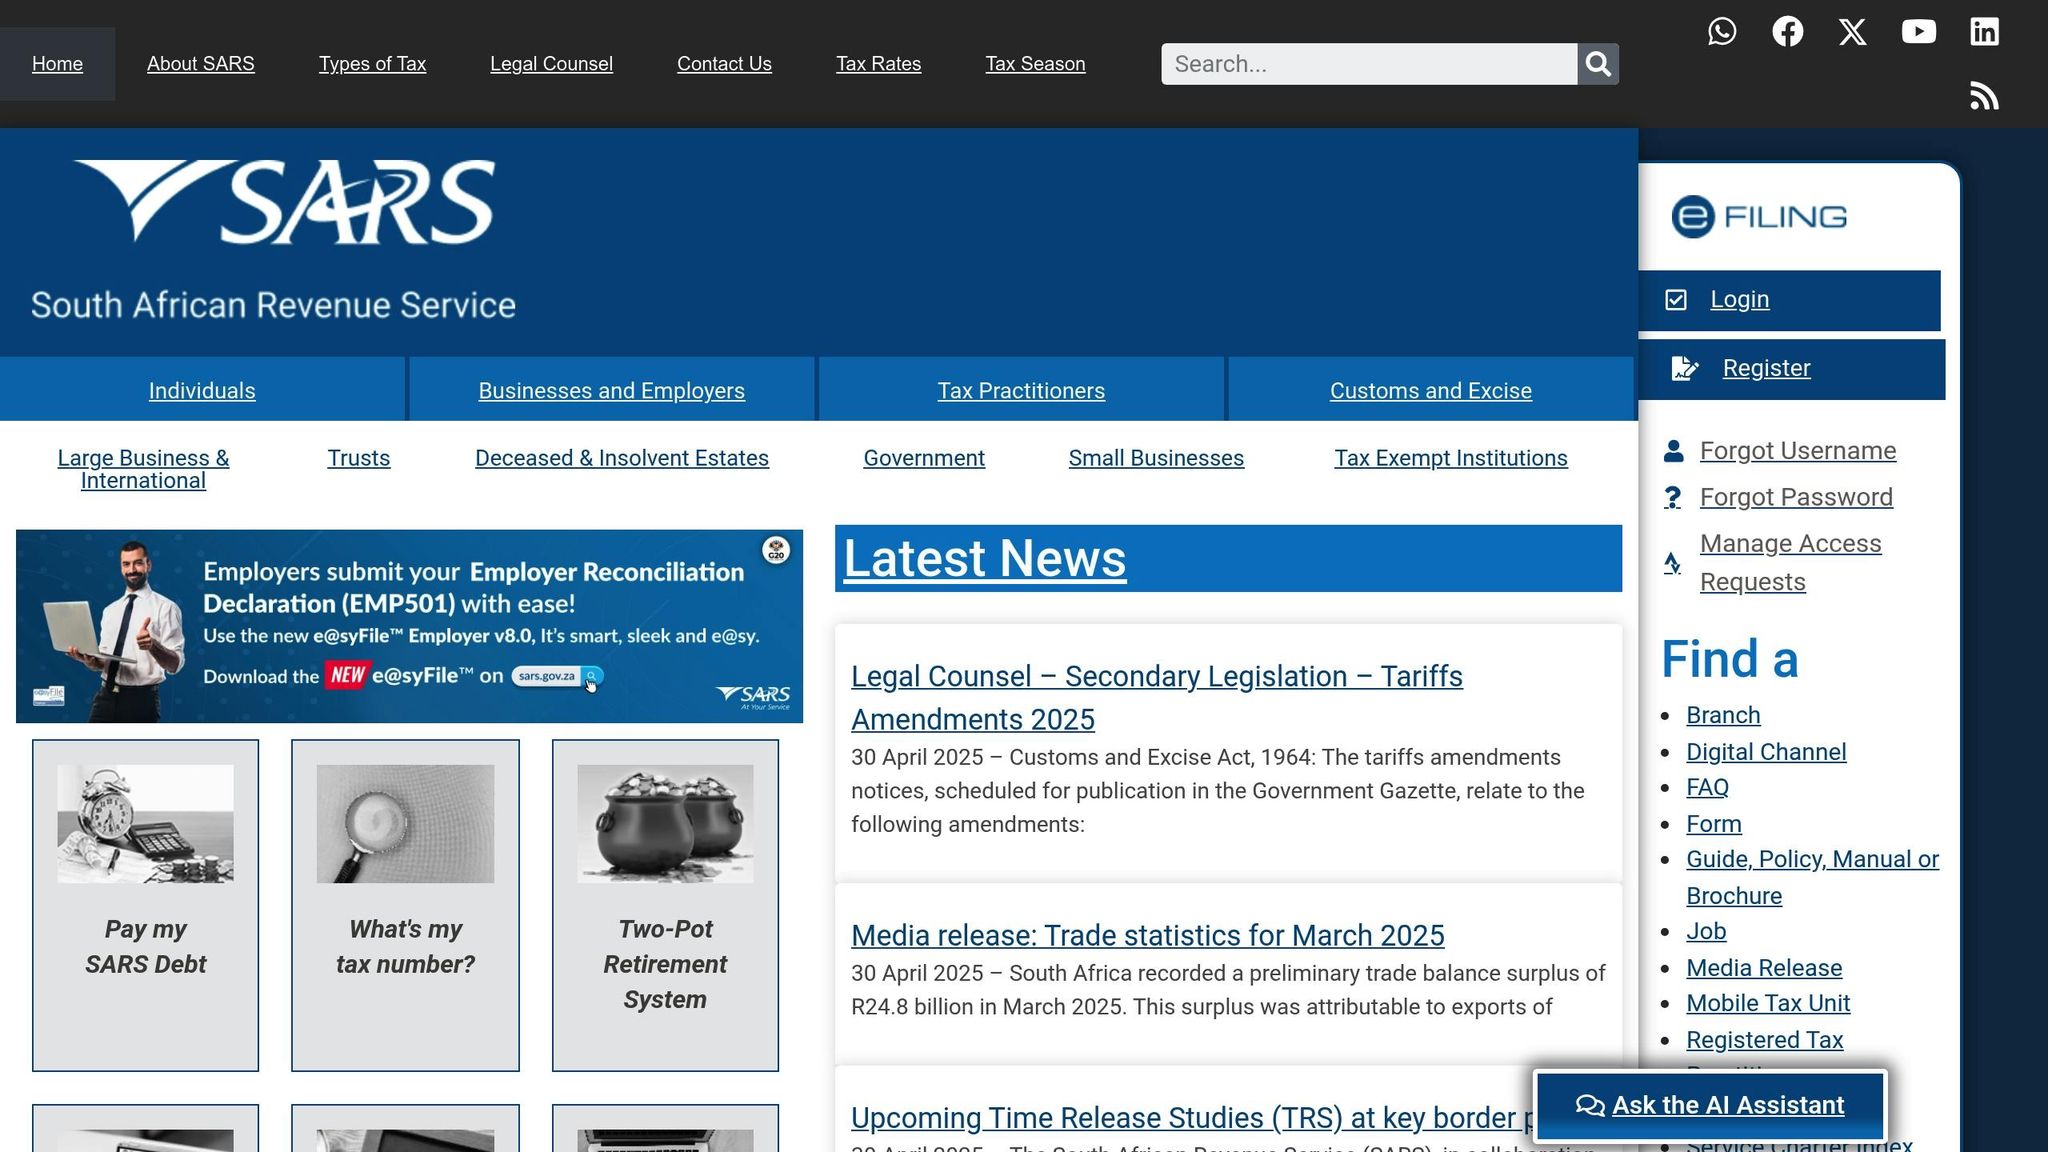2048x1152 pixels.
Task: Open the RSS feed icon
Action: pyautogui.click(x=1985, y=97)
